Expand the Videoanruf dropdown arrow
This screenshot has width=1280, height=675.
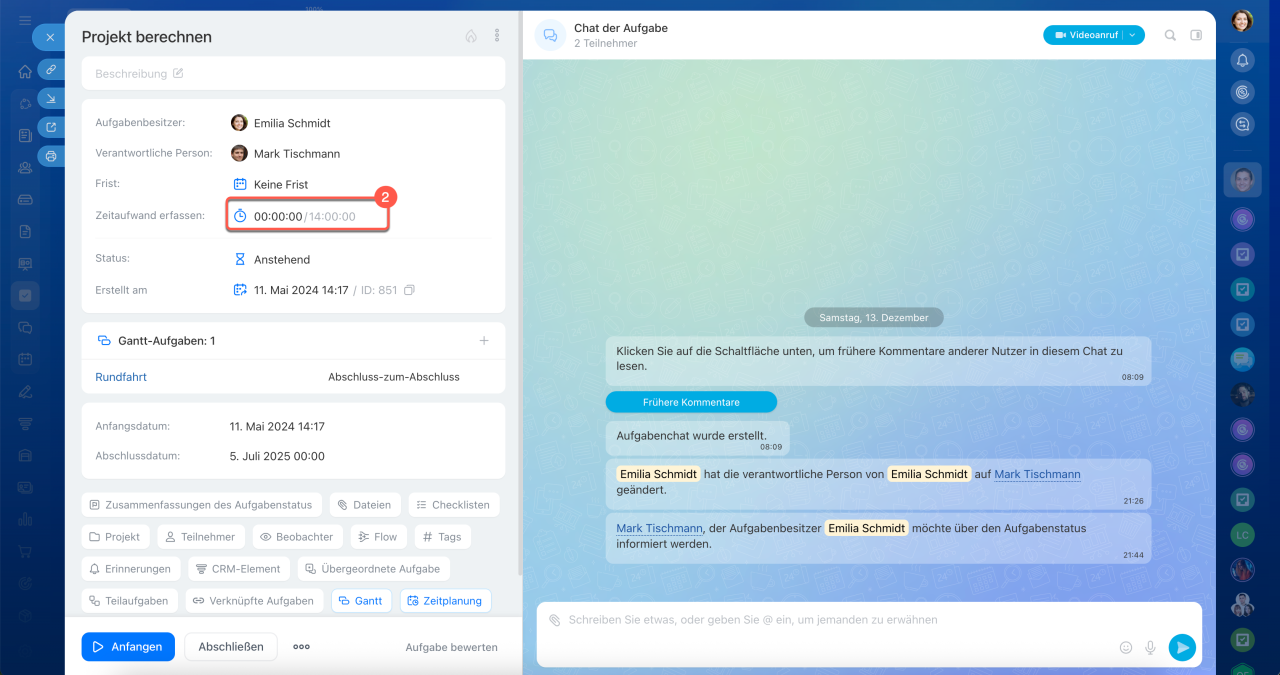(x=1133, y=35)
